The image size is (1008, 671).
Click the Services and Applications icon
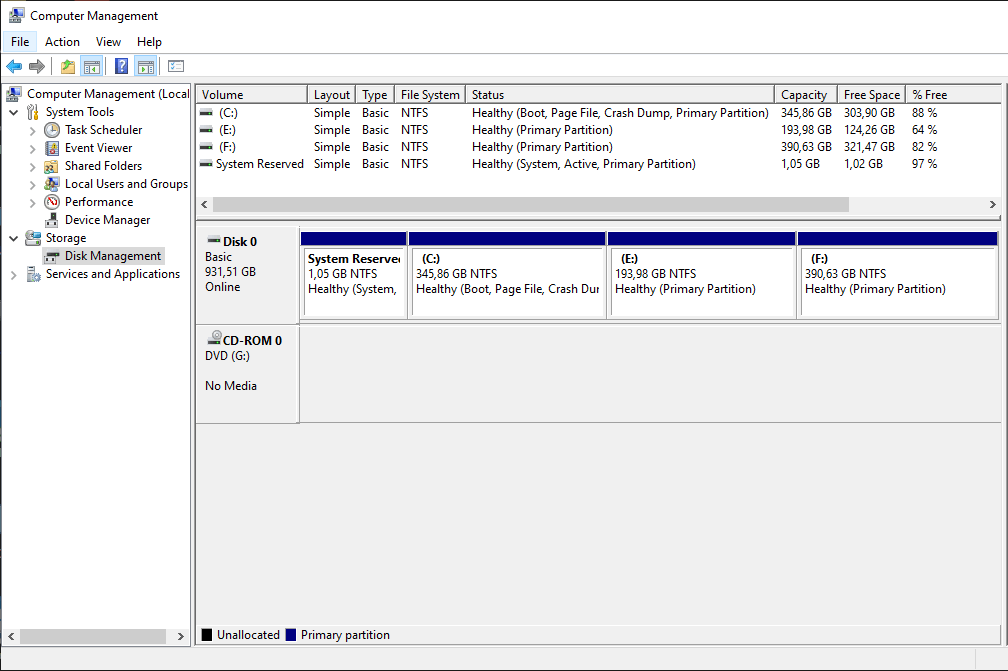click(33, 274)
